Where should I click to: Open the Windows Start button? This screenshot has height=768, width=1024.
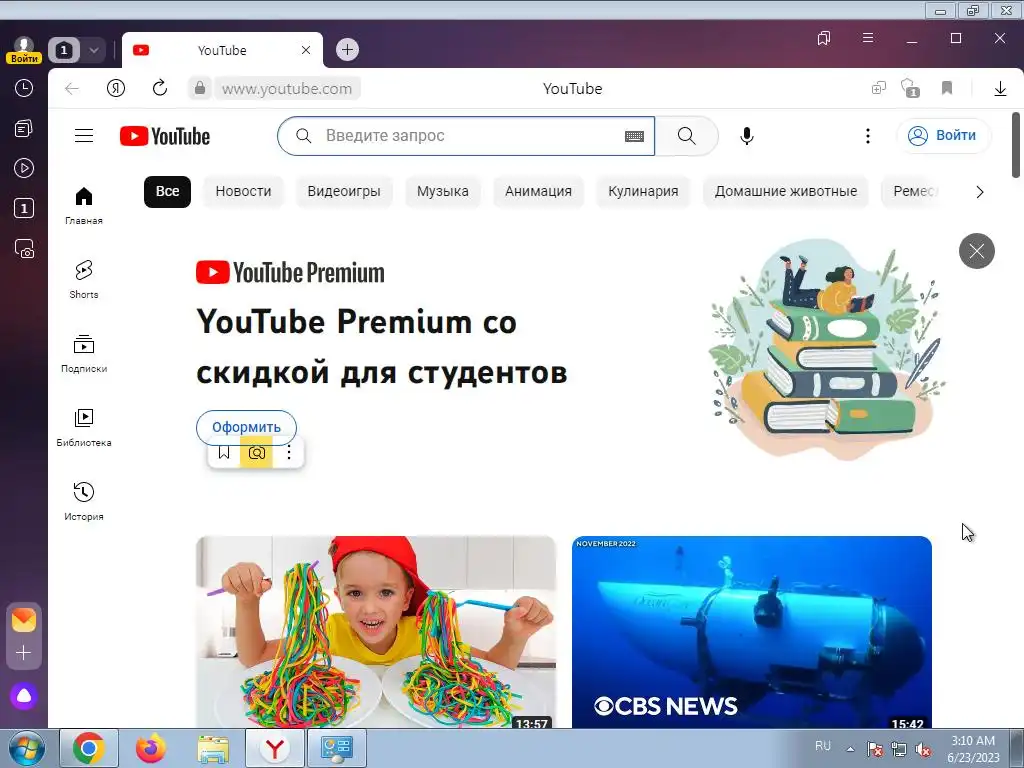coord(26,748)
